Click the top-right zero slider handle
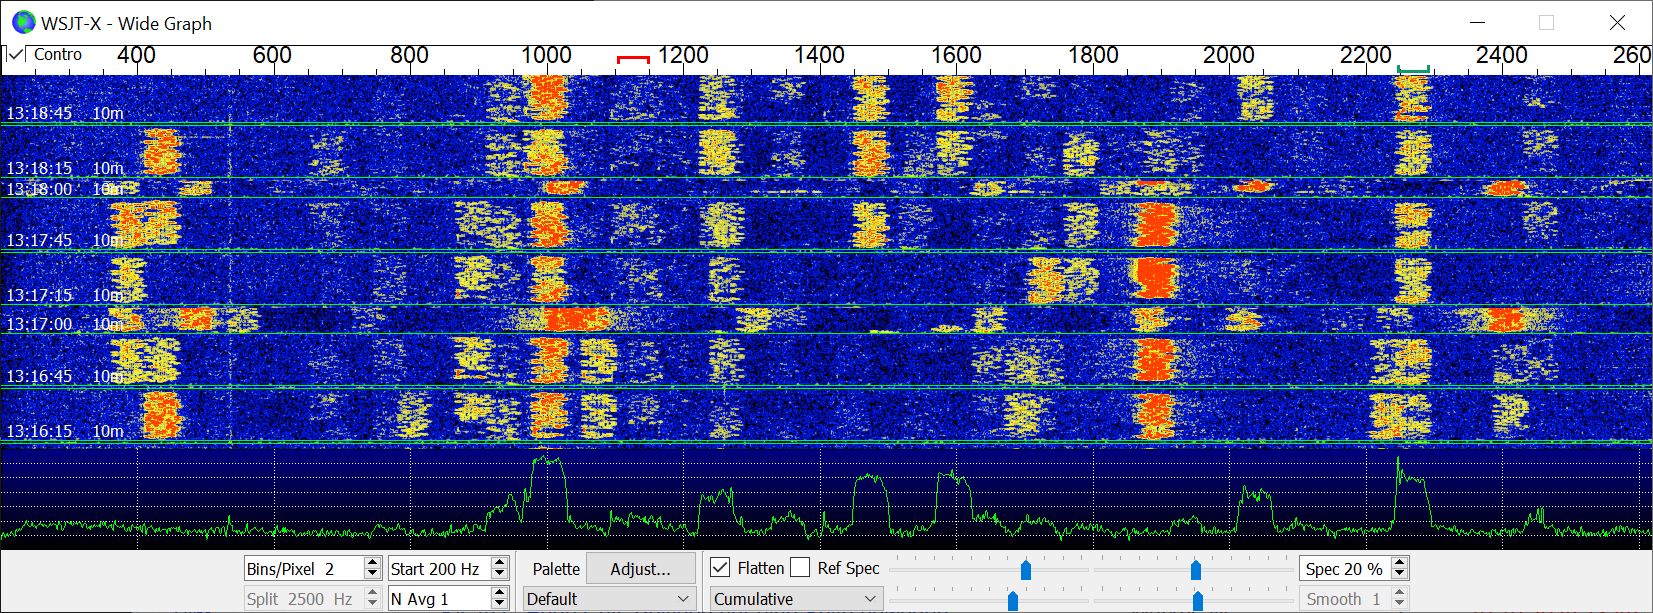This screenshot has height=613, width=1653. (x=1196, y=569)
